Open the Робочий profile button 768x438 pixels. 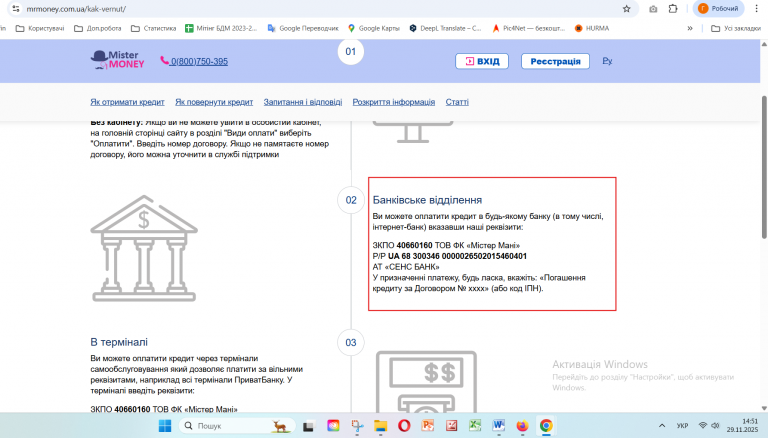click(x=718, y=9)
